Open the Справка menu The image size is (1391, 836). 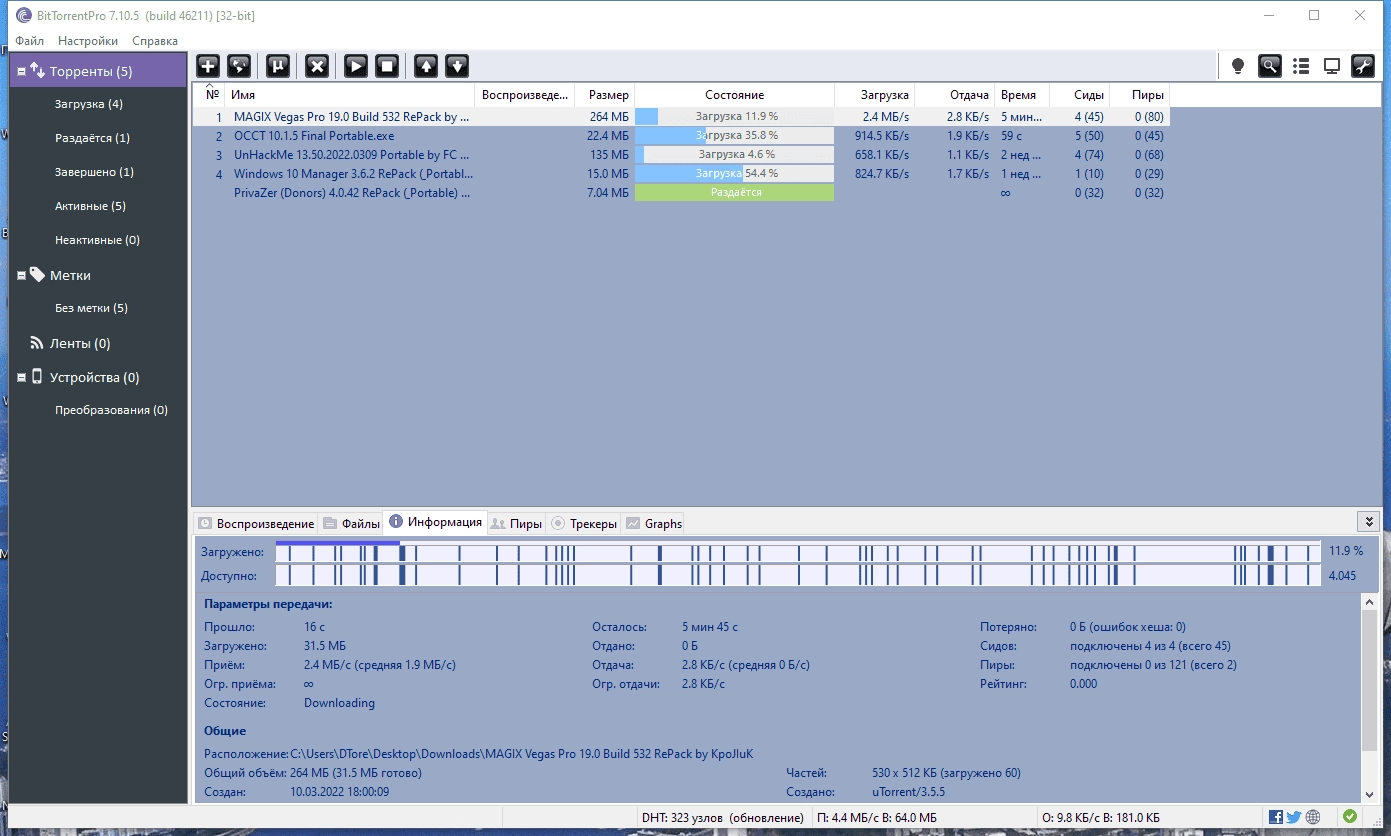155,41
